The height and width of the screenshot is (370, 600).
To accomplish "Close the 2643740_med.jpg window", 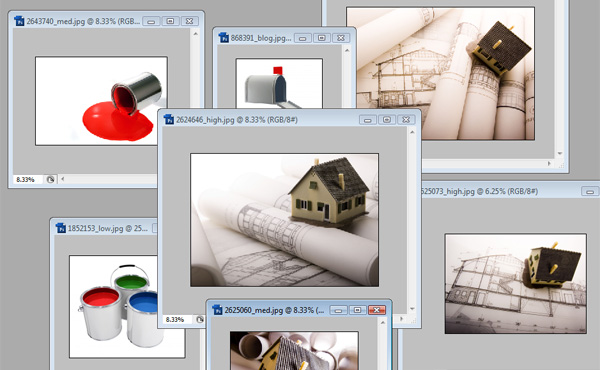I will (189, 21).
